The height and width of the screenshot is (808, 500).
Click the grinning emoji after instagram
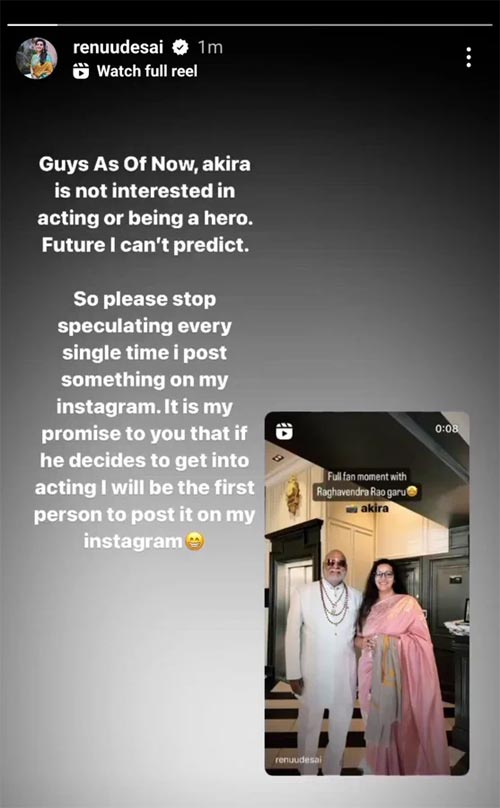click(x=194, y=541)
